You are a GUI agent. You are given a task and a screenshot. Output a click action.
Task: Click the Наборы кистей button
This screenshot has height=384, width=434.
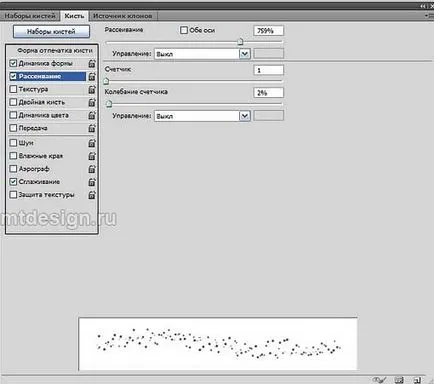[51, 32]
